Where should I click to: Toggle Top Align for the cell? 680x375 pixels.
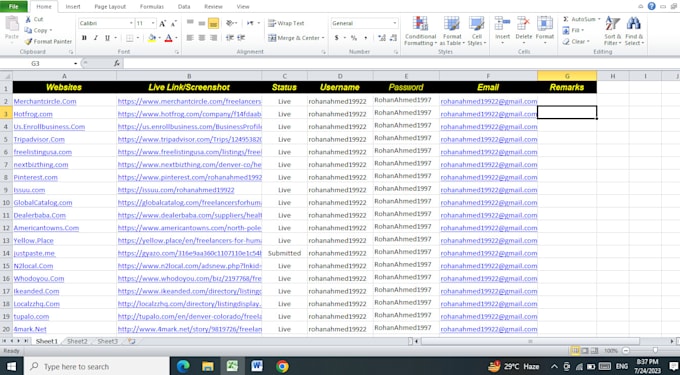tap(190, 23)
